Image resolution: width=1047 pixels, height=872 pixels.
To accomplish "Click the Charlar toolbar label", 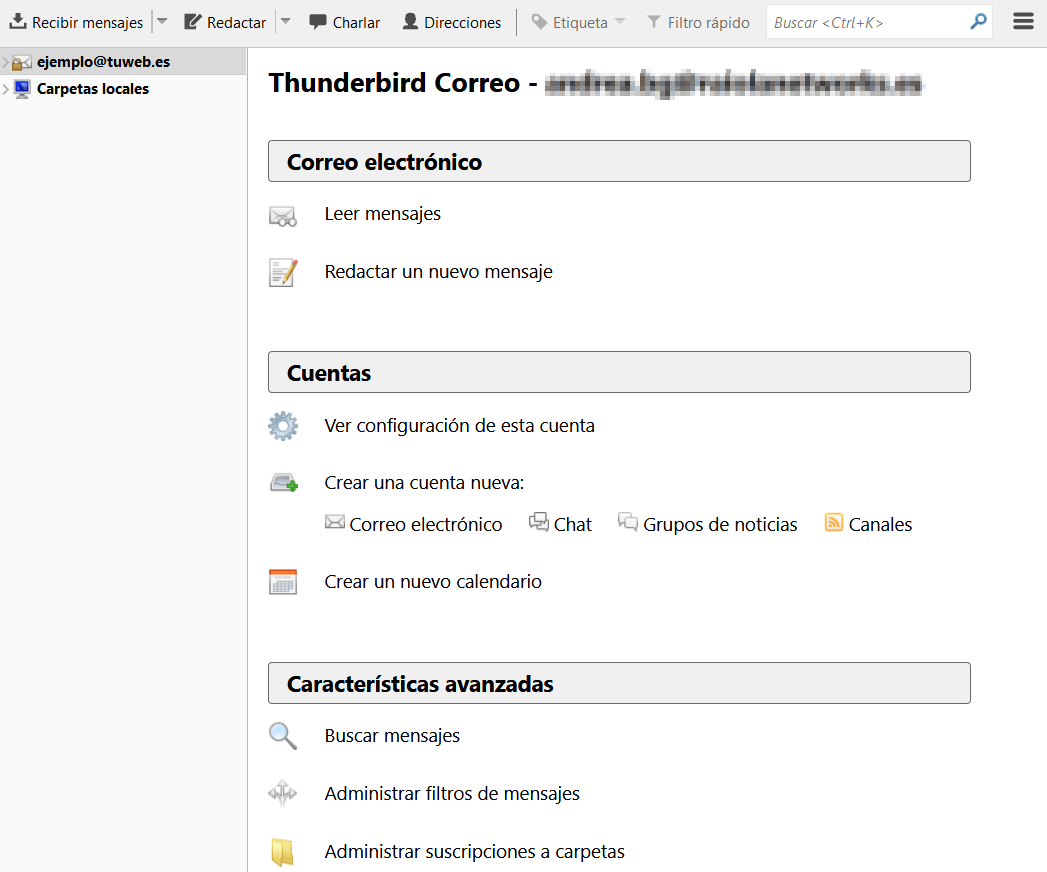I will coord(357,23).
